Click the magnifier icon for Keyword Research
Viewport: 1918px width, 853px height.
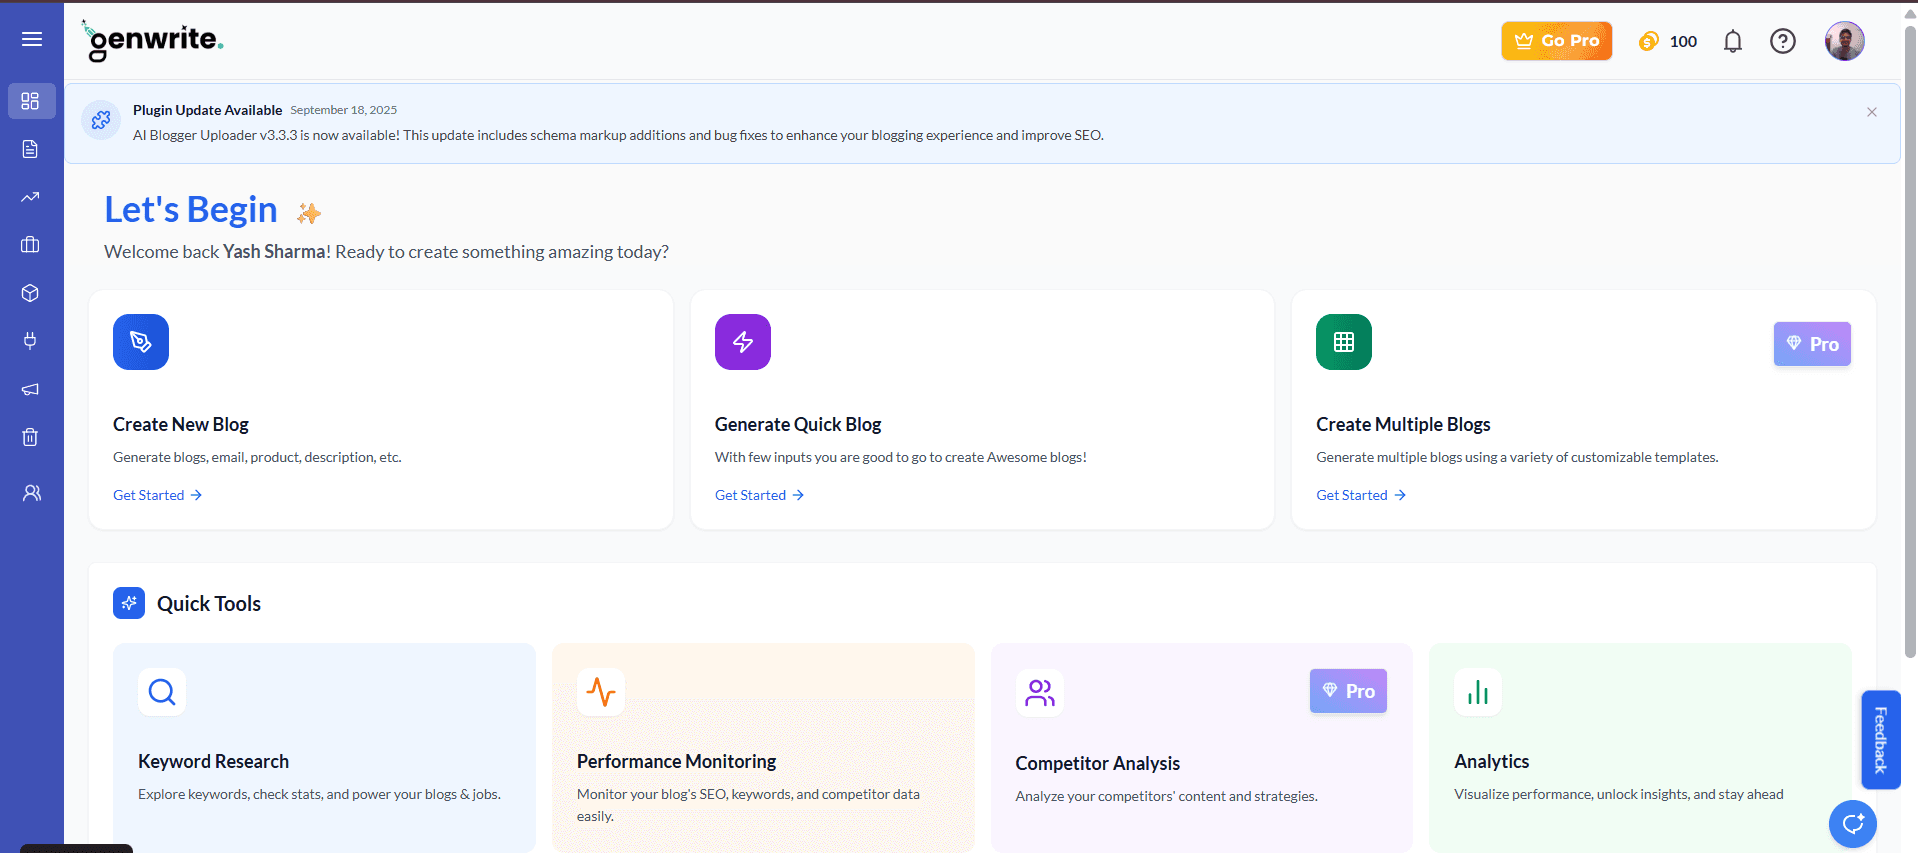coord(162,692)
